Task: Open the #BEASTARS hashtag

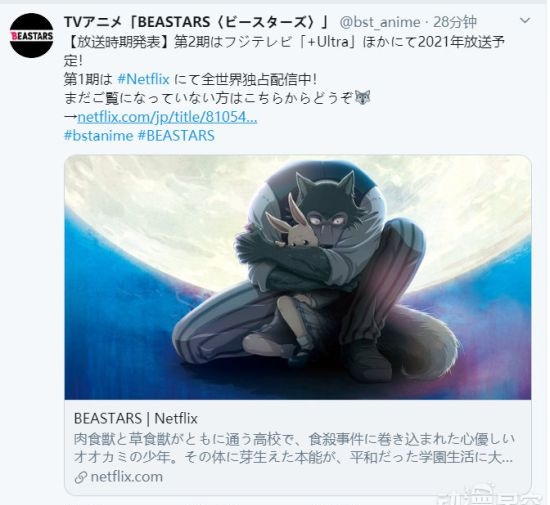Action: [x=176, y=136]
